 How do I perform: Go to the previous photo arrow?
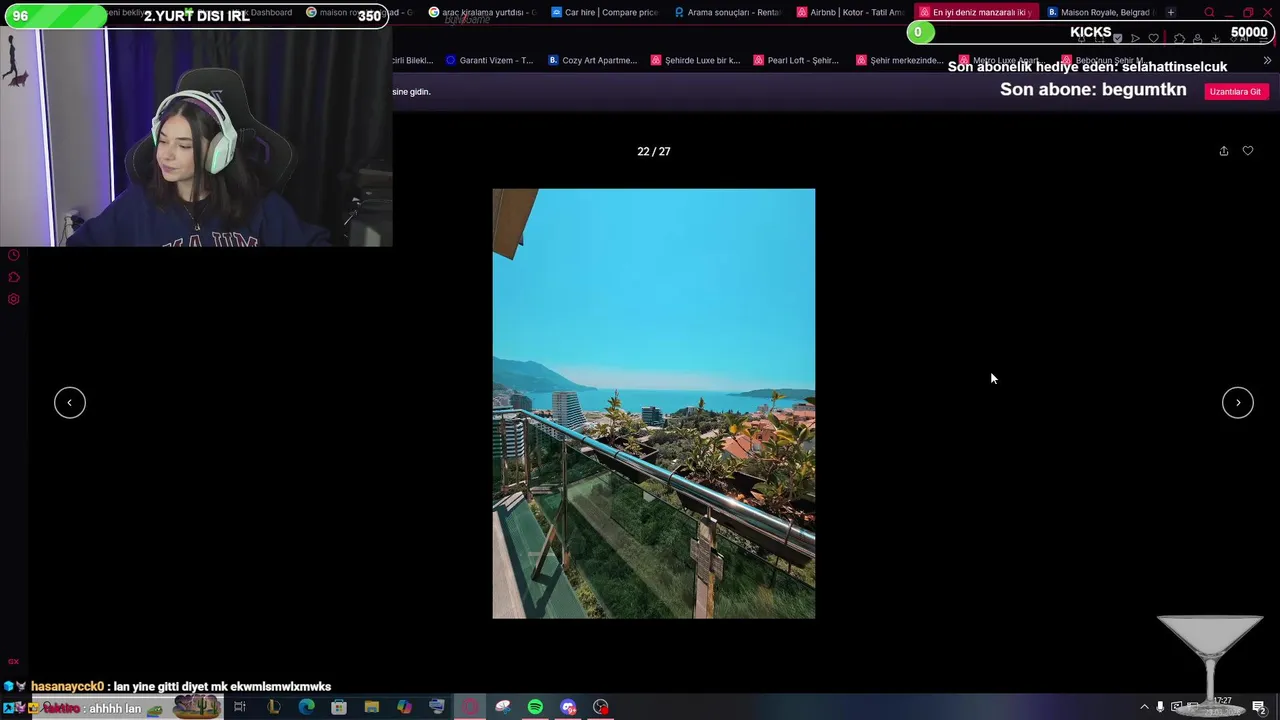point(70,402)
